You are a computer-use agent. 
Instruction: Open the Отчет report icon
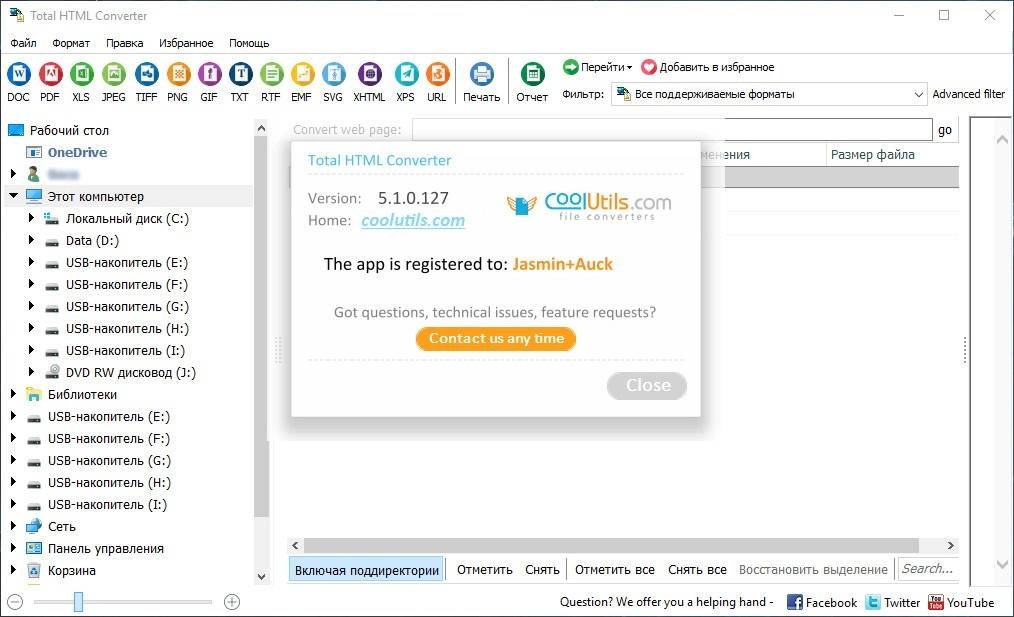[x=532, y=75]
